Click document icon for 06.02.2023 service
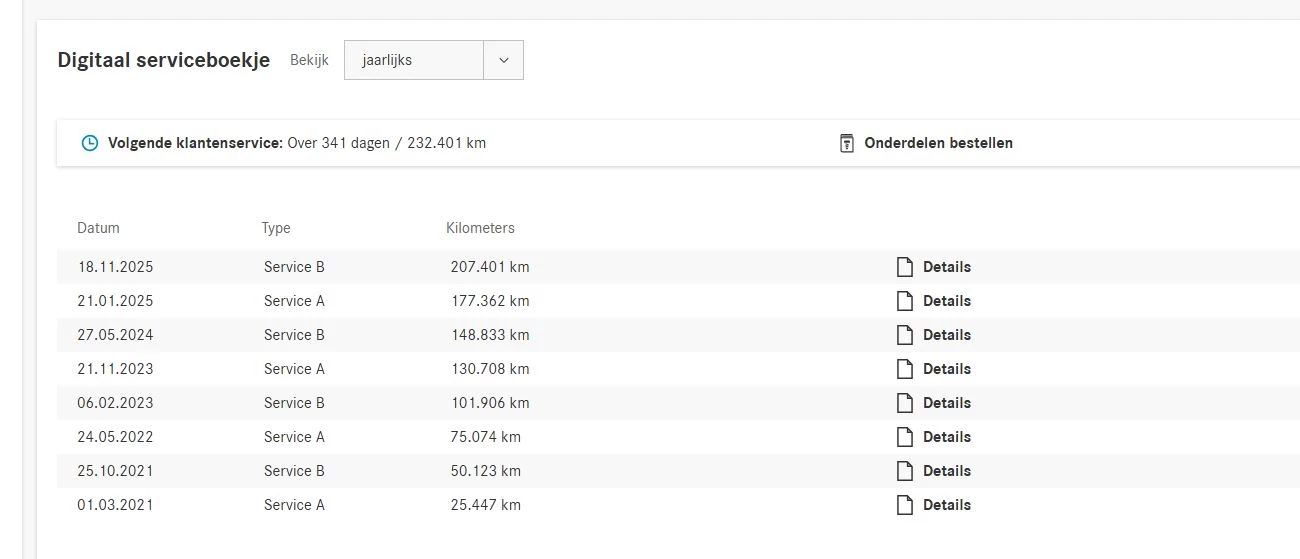The image size is (1300, 559). pos(904,403)
